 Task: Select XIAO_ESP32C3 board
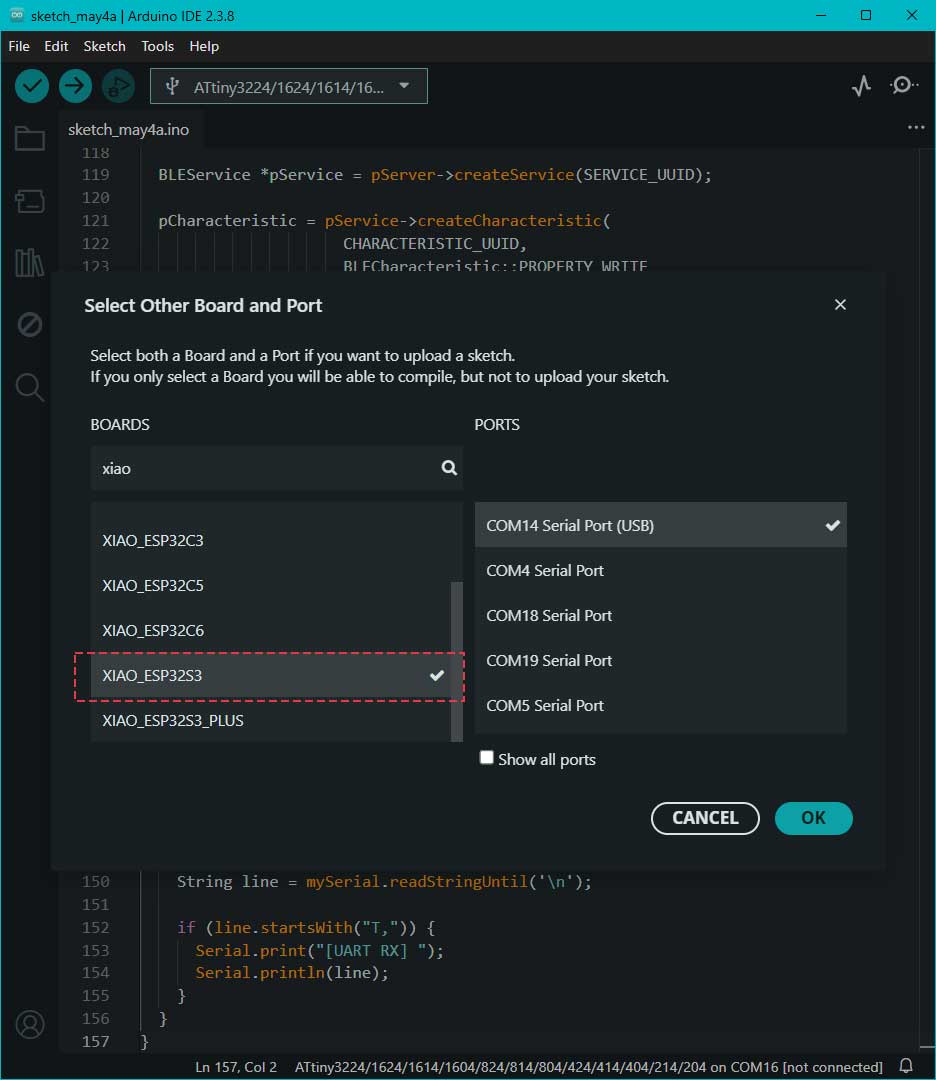[270, 541]
